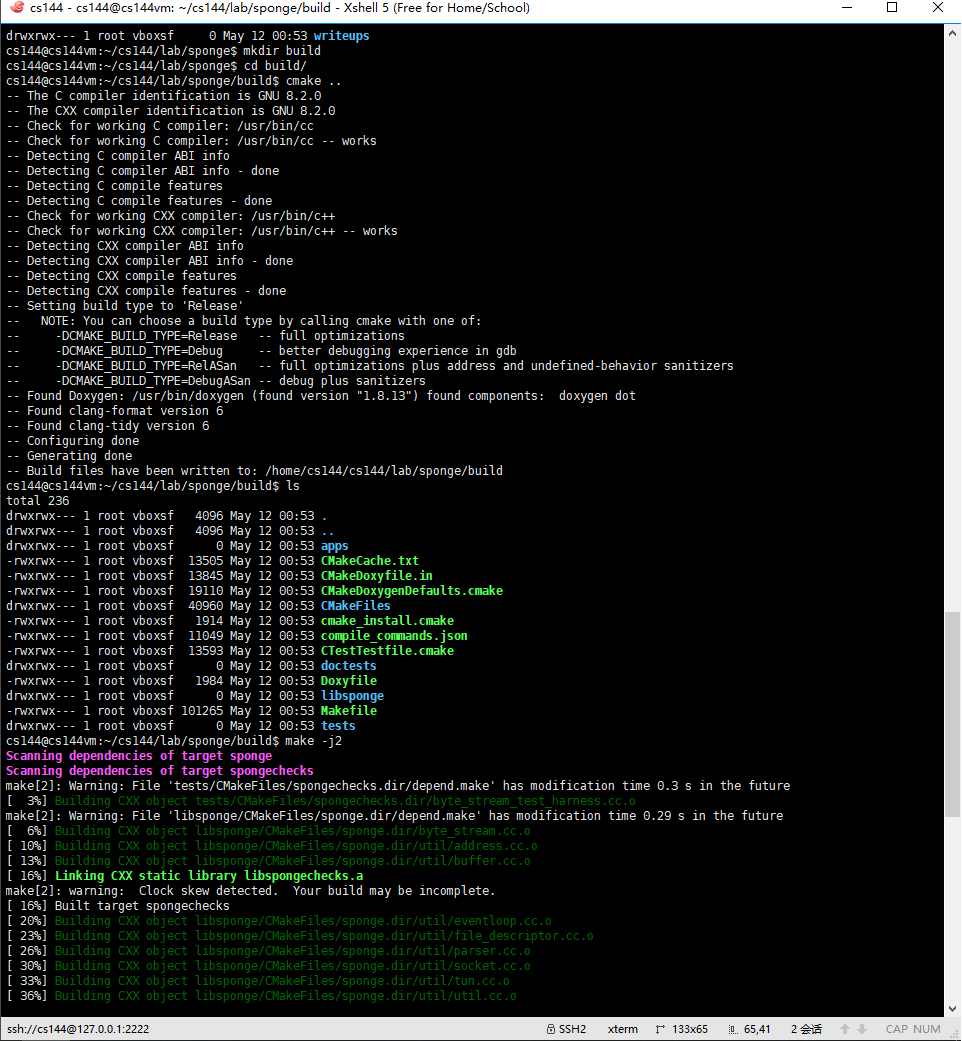Click the cursor position icon beside 65,41

pyautogui.click(x=732, y=1029)
